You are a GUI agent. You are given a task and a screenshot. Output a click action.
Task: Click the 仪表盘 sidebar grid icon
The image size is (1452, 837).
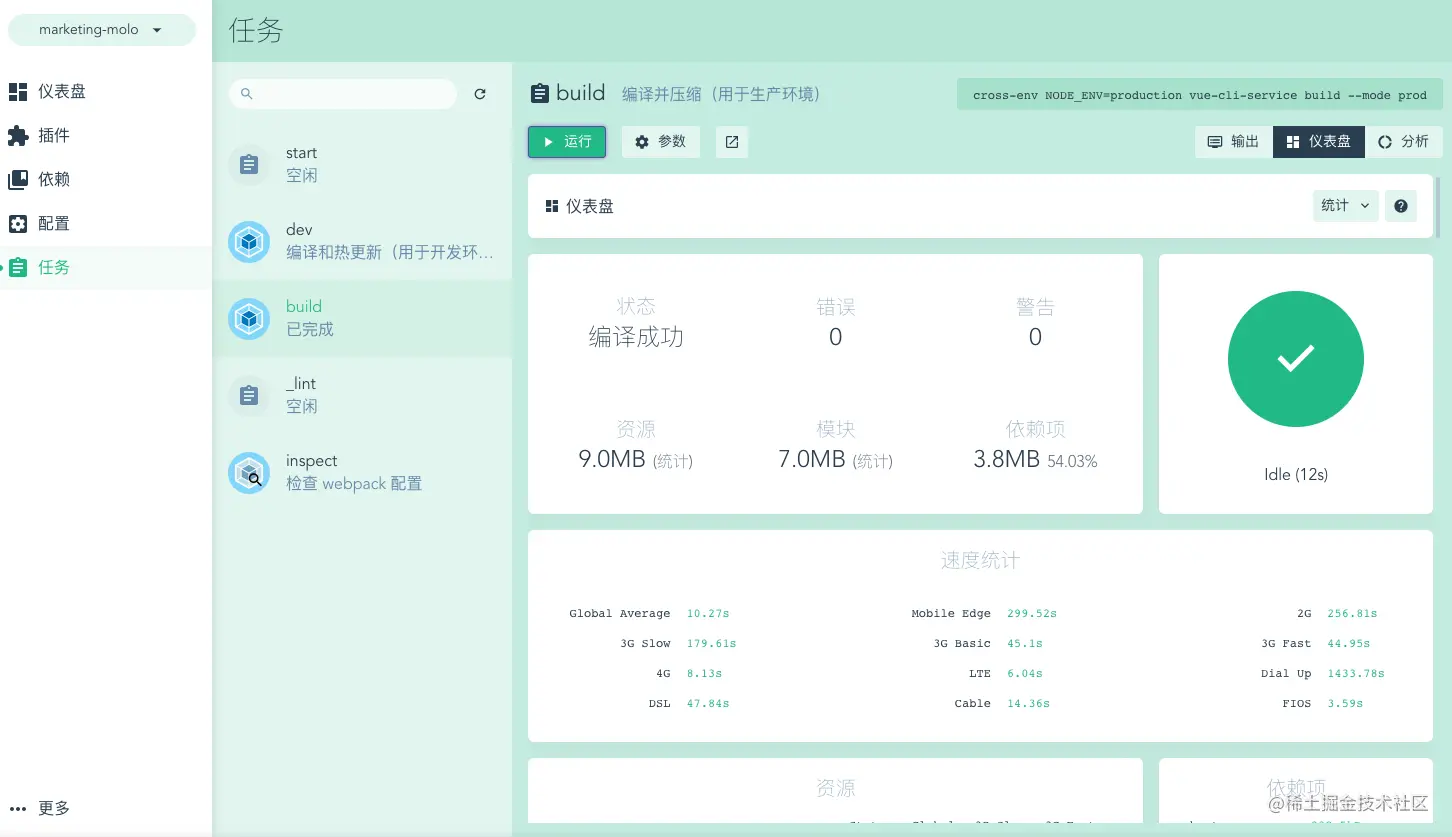point(18,92)
